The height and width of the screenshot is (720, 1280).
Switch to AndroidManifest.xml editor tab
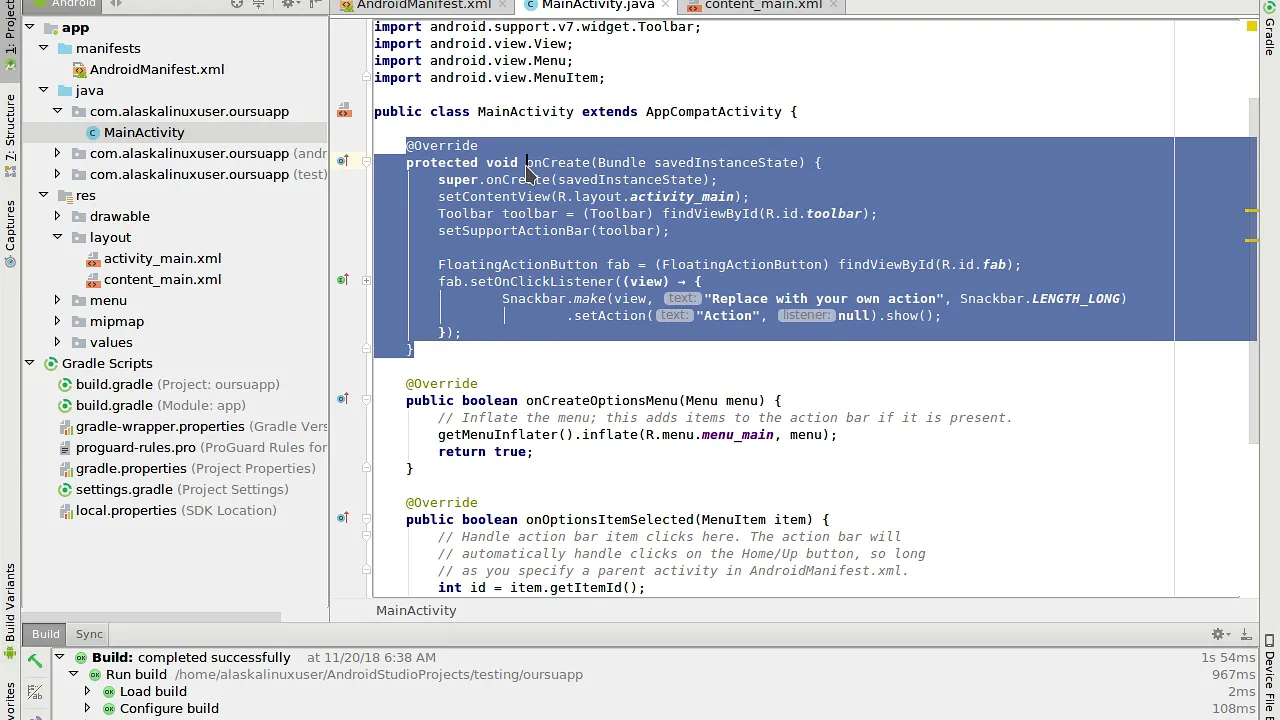point(423,5)
